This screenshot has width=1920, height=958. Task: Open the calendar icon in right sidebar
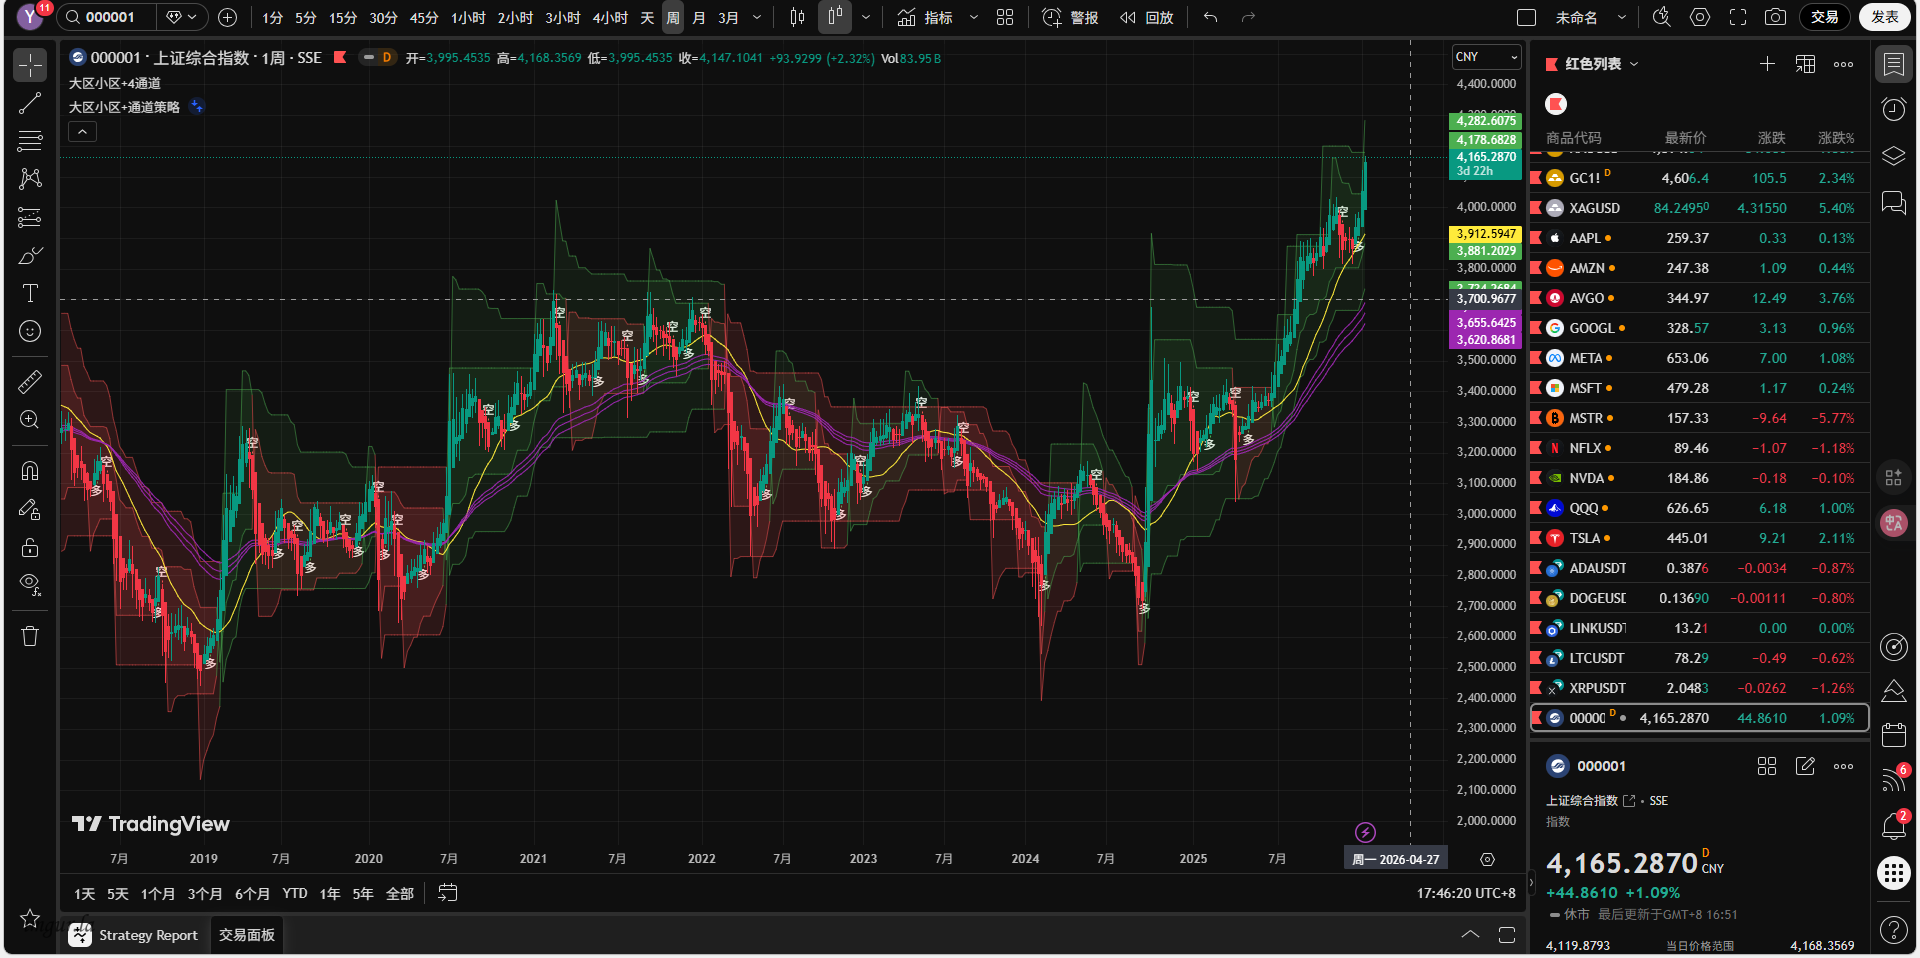[1893, 735]
